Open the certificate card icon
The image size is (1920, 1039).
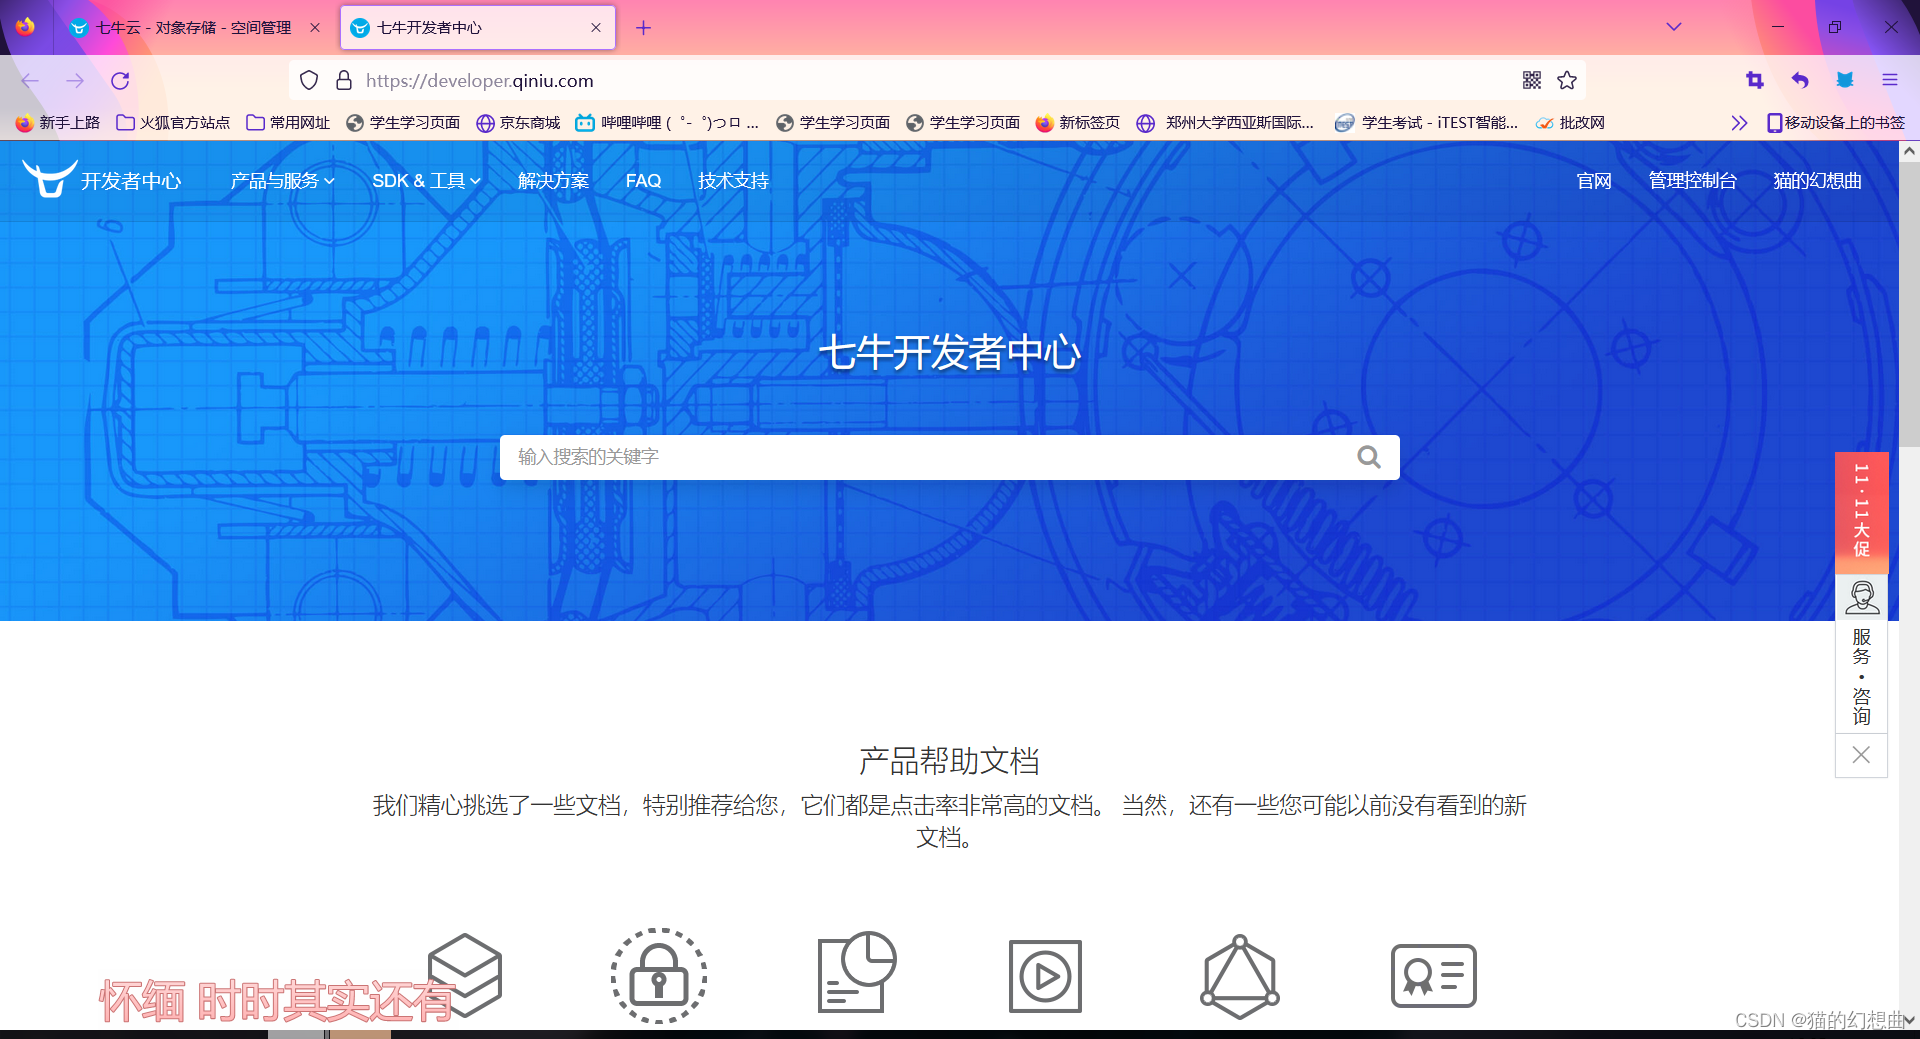click(1433, 975)
